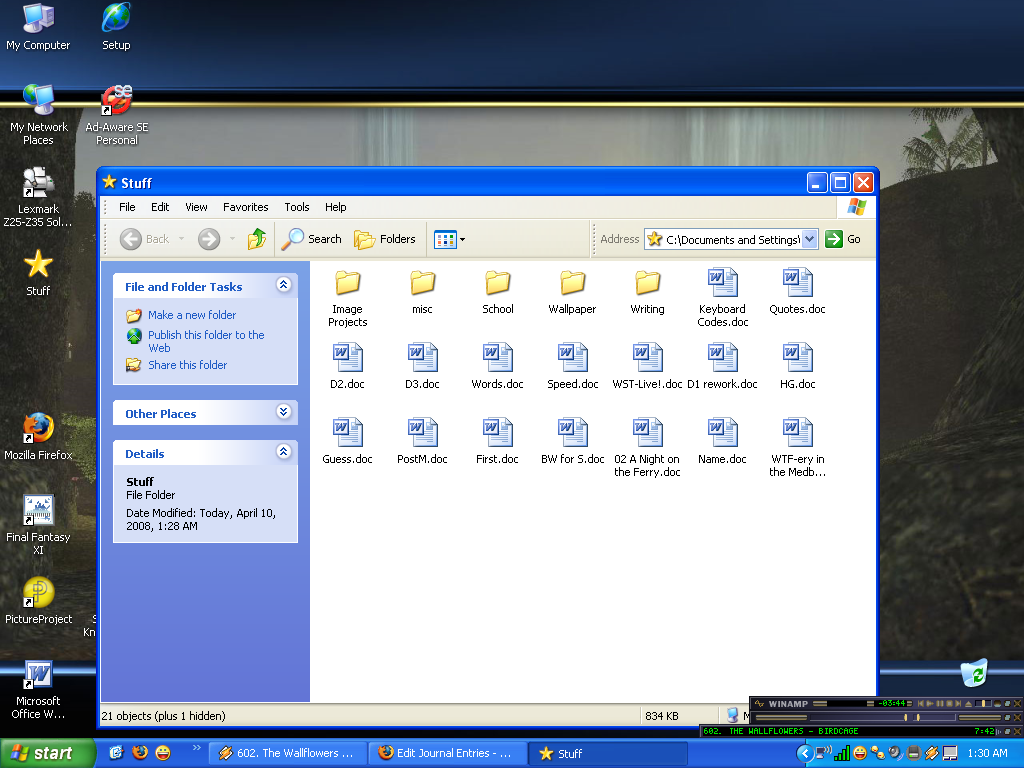Click the green signal bars tray icon
Screen dimensions: 1024x768
coord(842,754)
